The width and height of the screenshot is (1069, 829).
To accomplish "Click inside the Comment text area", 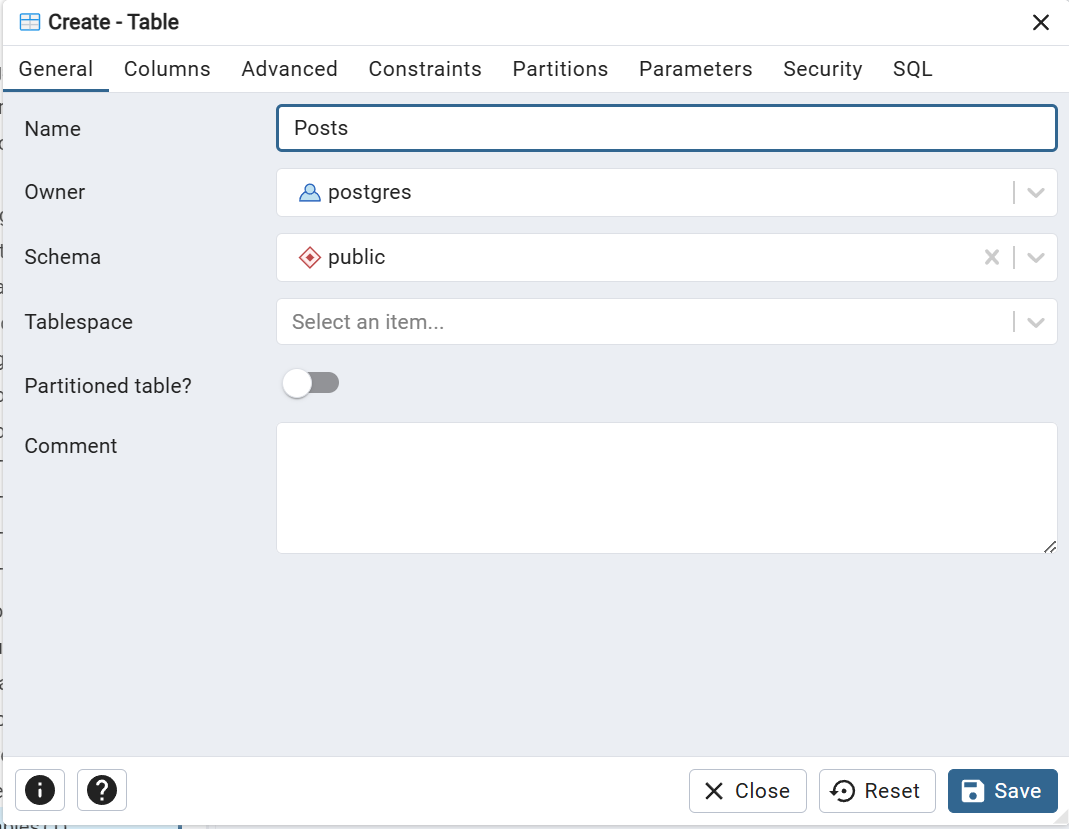I will click(x=666, y=487).
